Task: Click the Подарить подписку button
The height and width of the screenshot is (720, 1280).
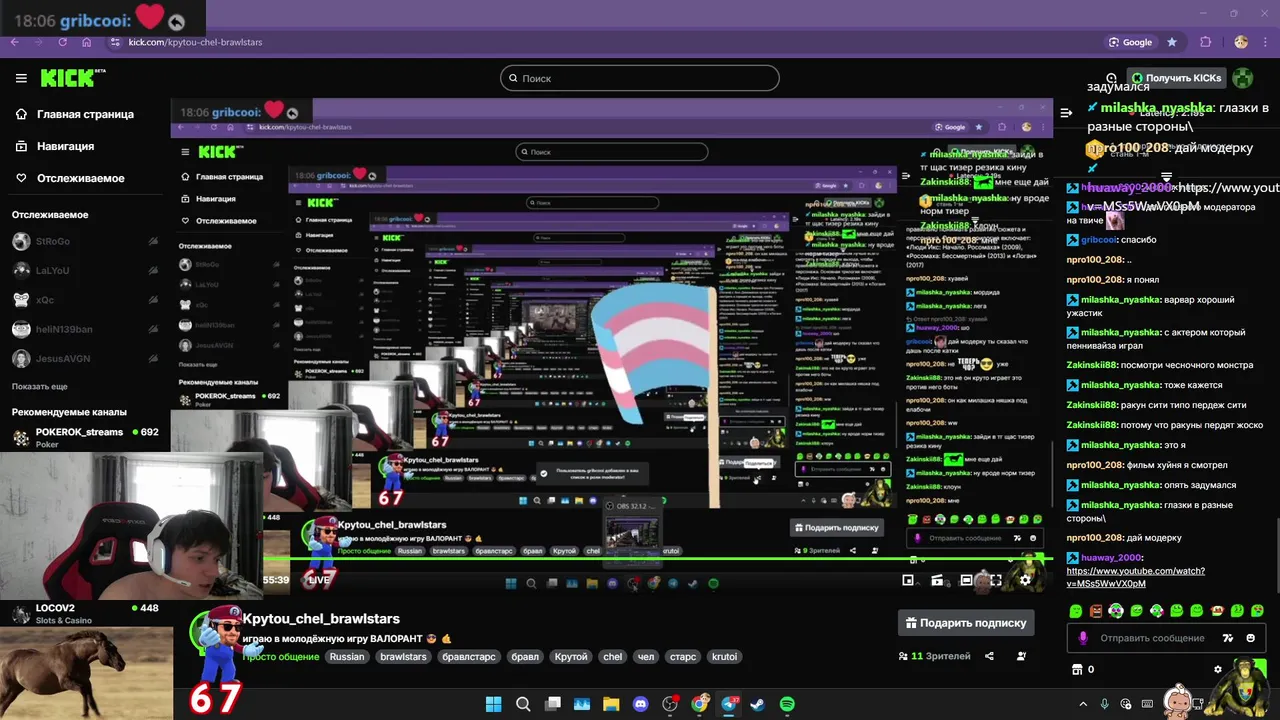Action: (966, 623)
